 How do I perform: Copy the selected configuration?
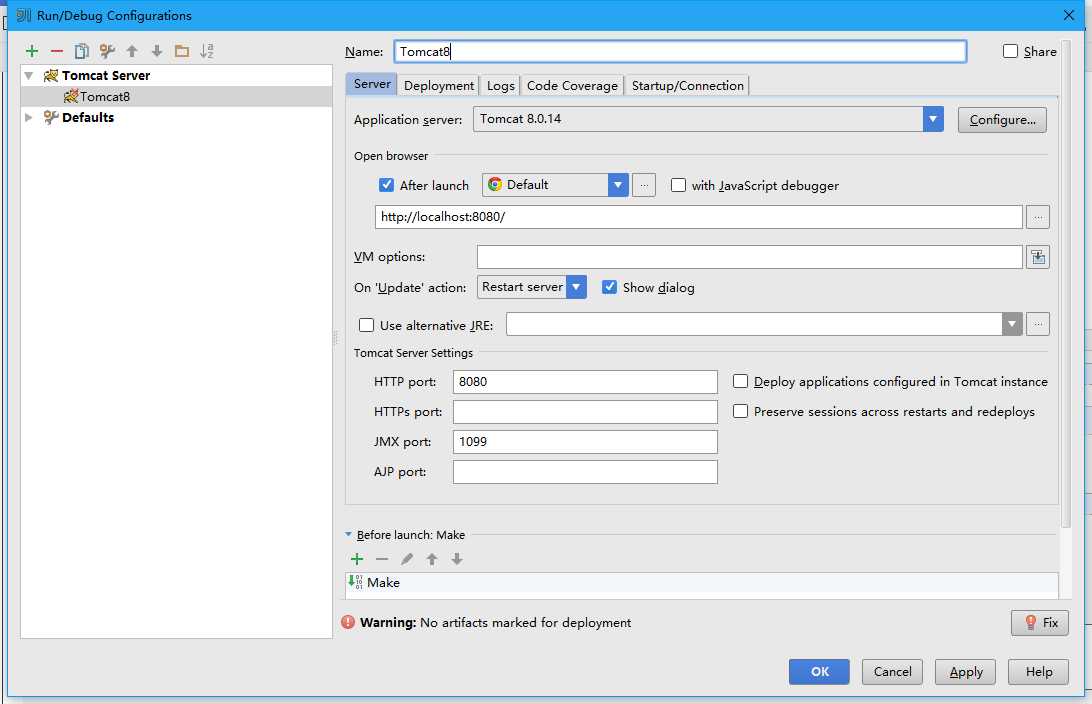(81, 51)
